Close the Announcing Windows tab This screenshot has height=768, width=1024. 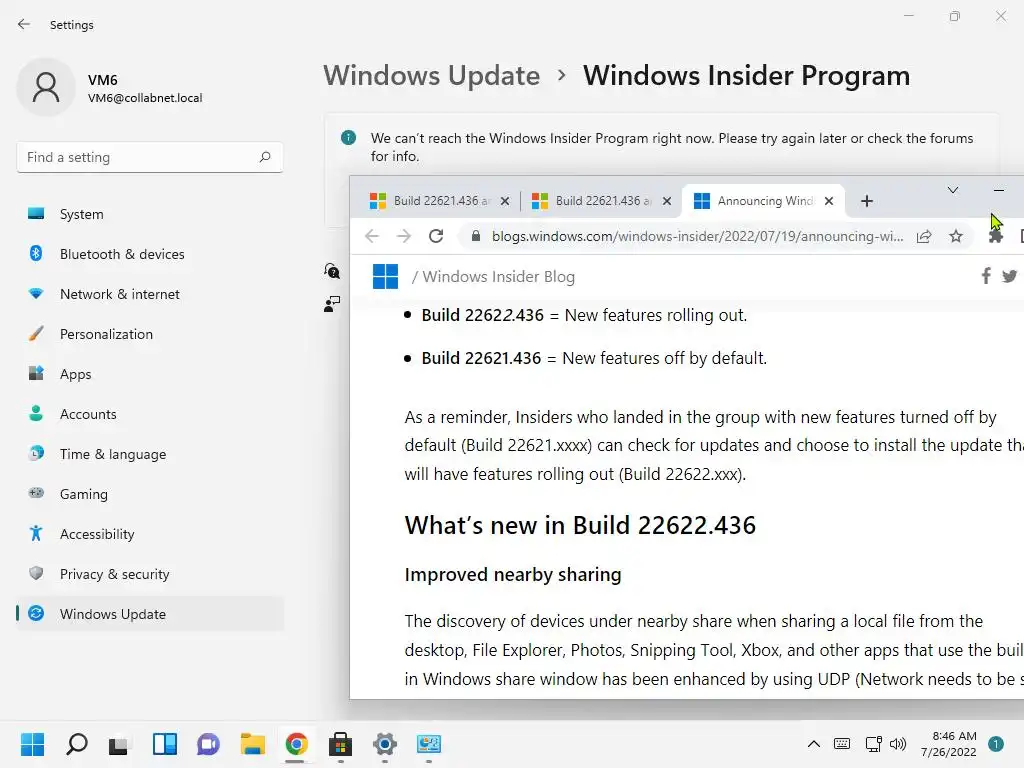pyautogui.click(x=829, y=201)
